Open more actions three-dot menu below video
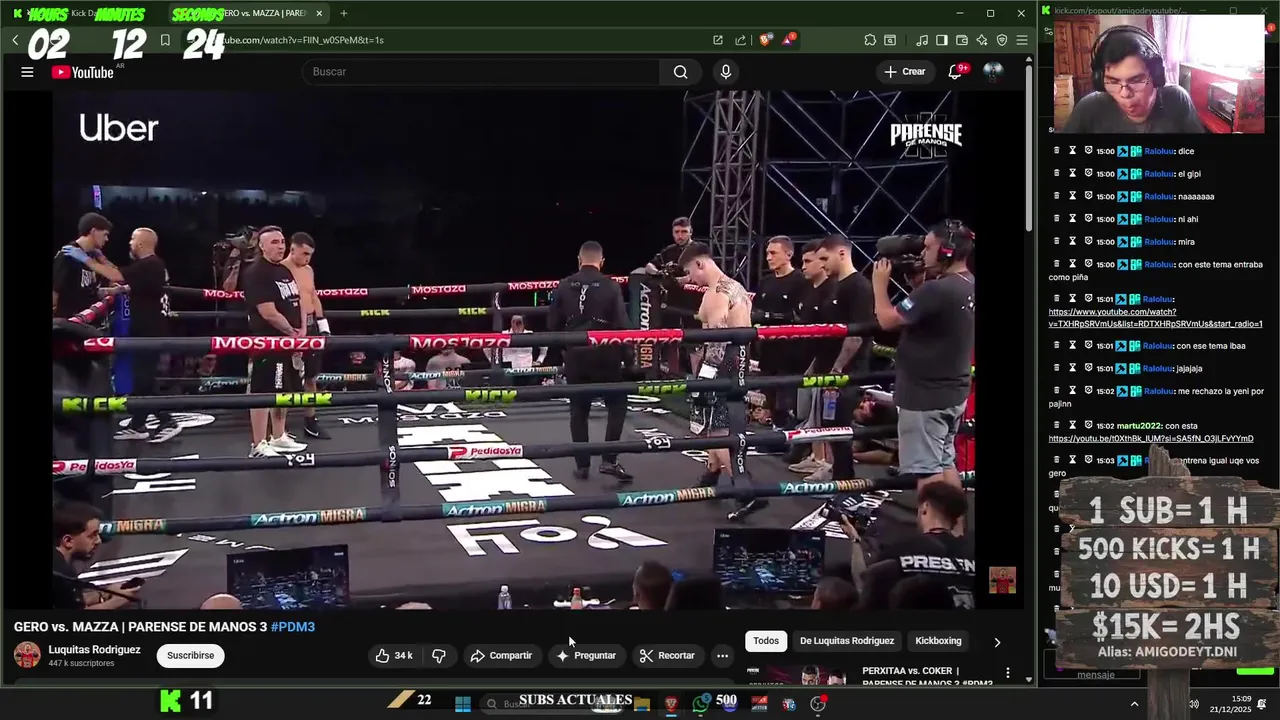Viewport: 1280px width, 720px height. [722, 656]
